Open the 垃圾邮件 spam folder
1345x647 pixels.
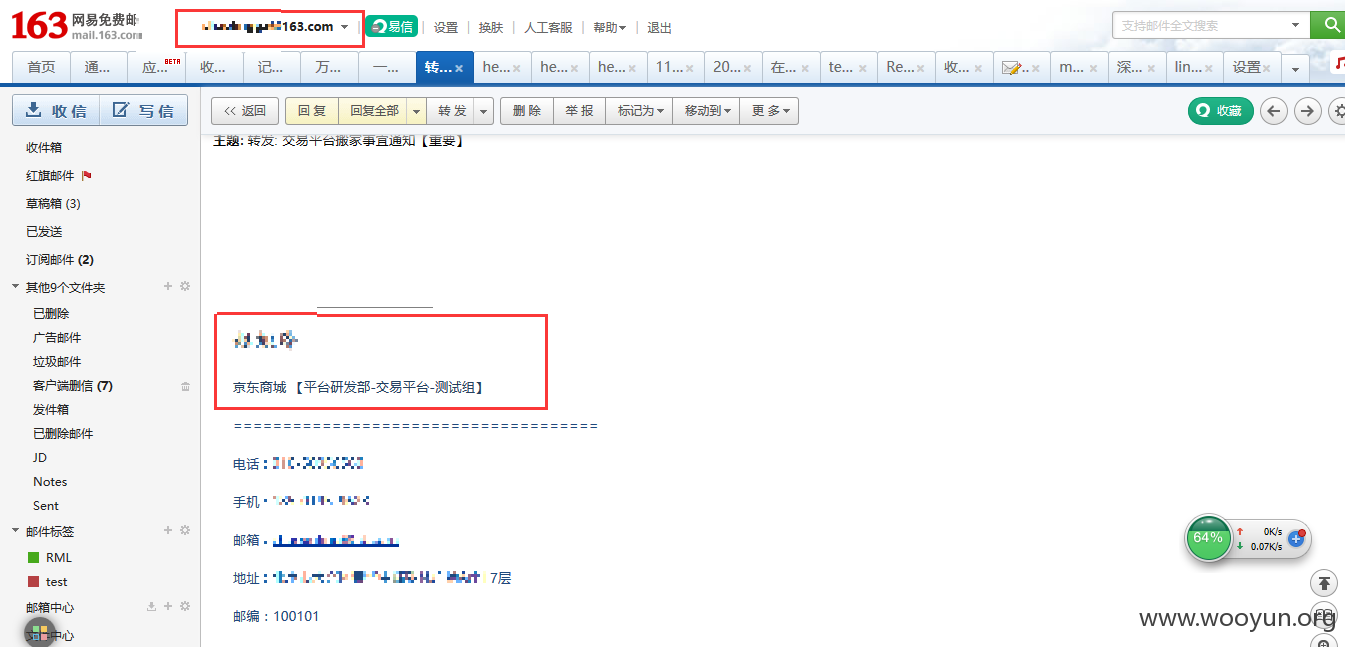[x=57, y=361]
